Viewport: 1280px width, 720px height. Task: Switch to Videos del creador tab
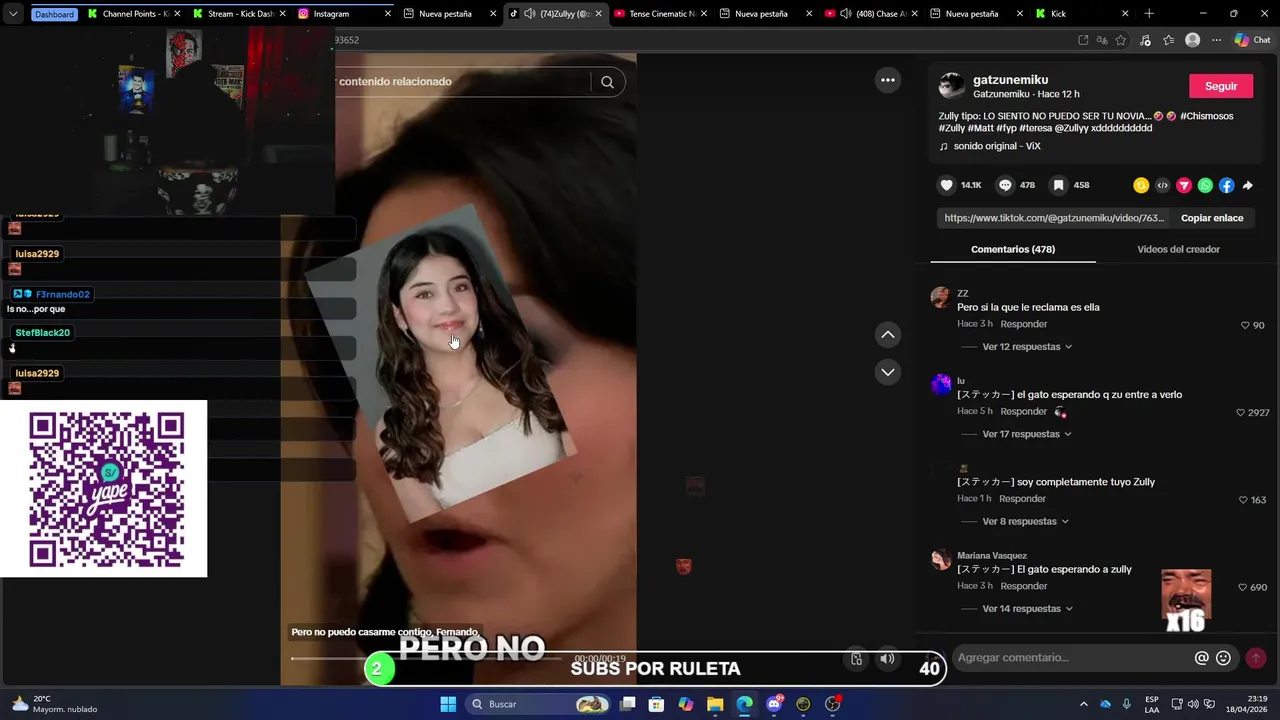tap(1178, 249)
